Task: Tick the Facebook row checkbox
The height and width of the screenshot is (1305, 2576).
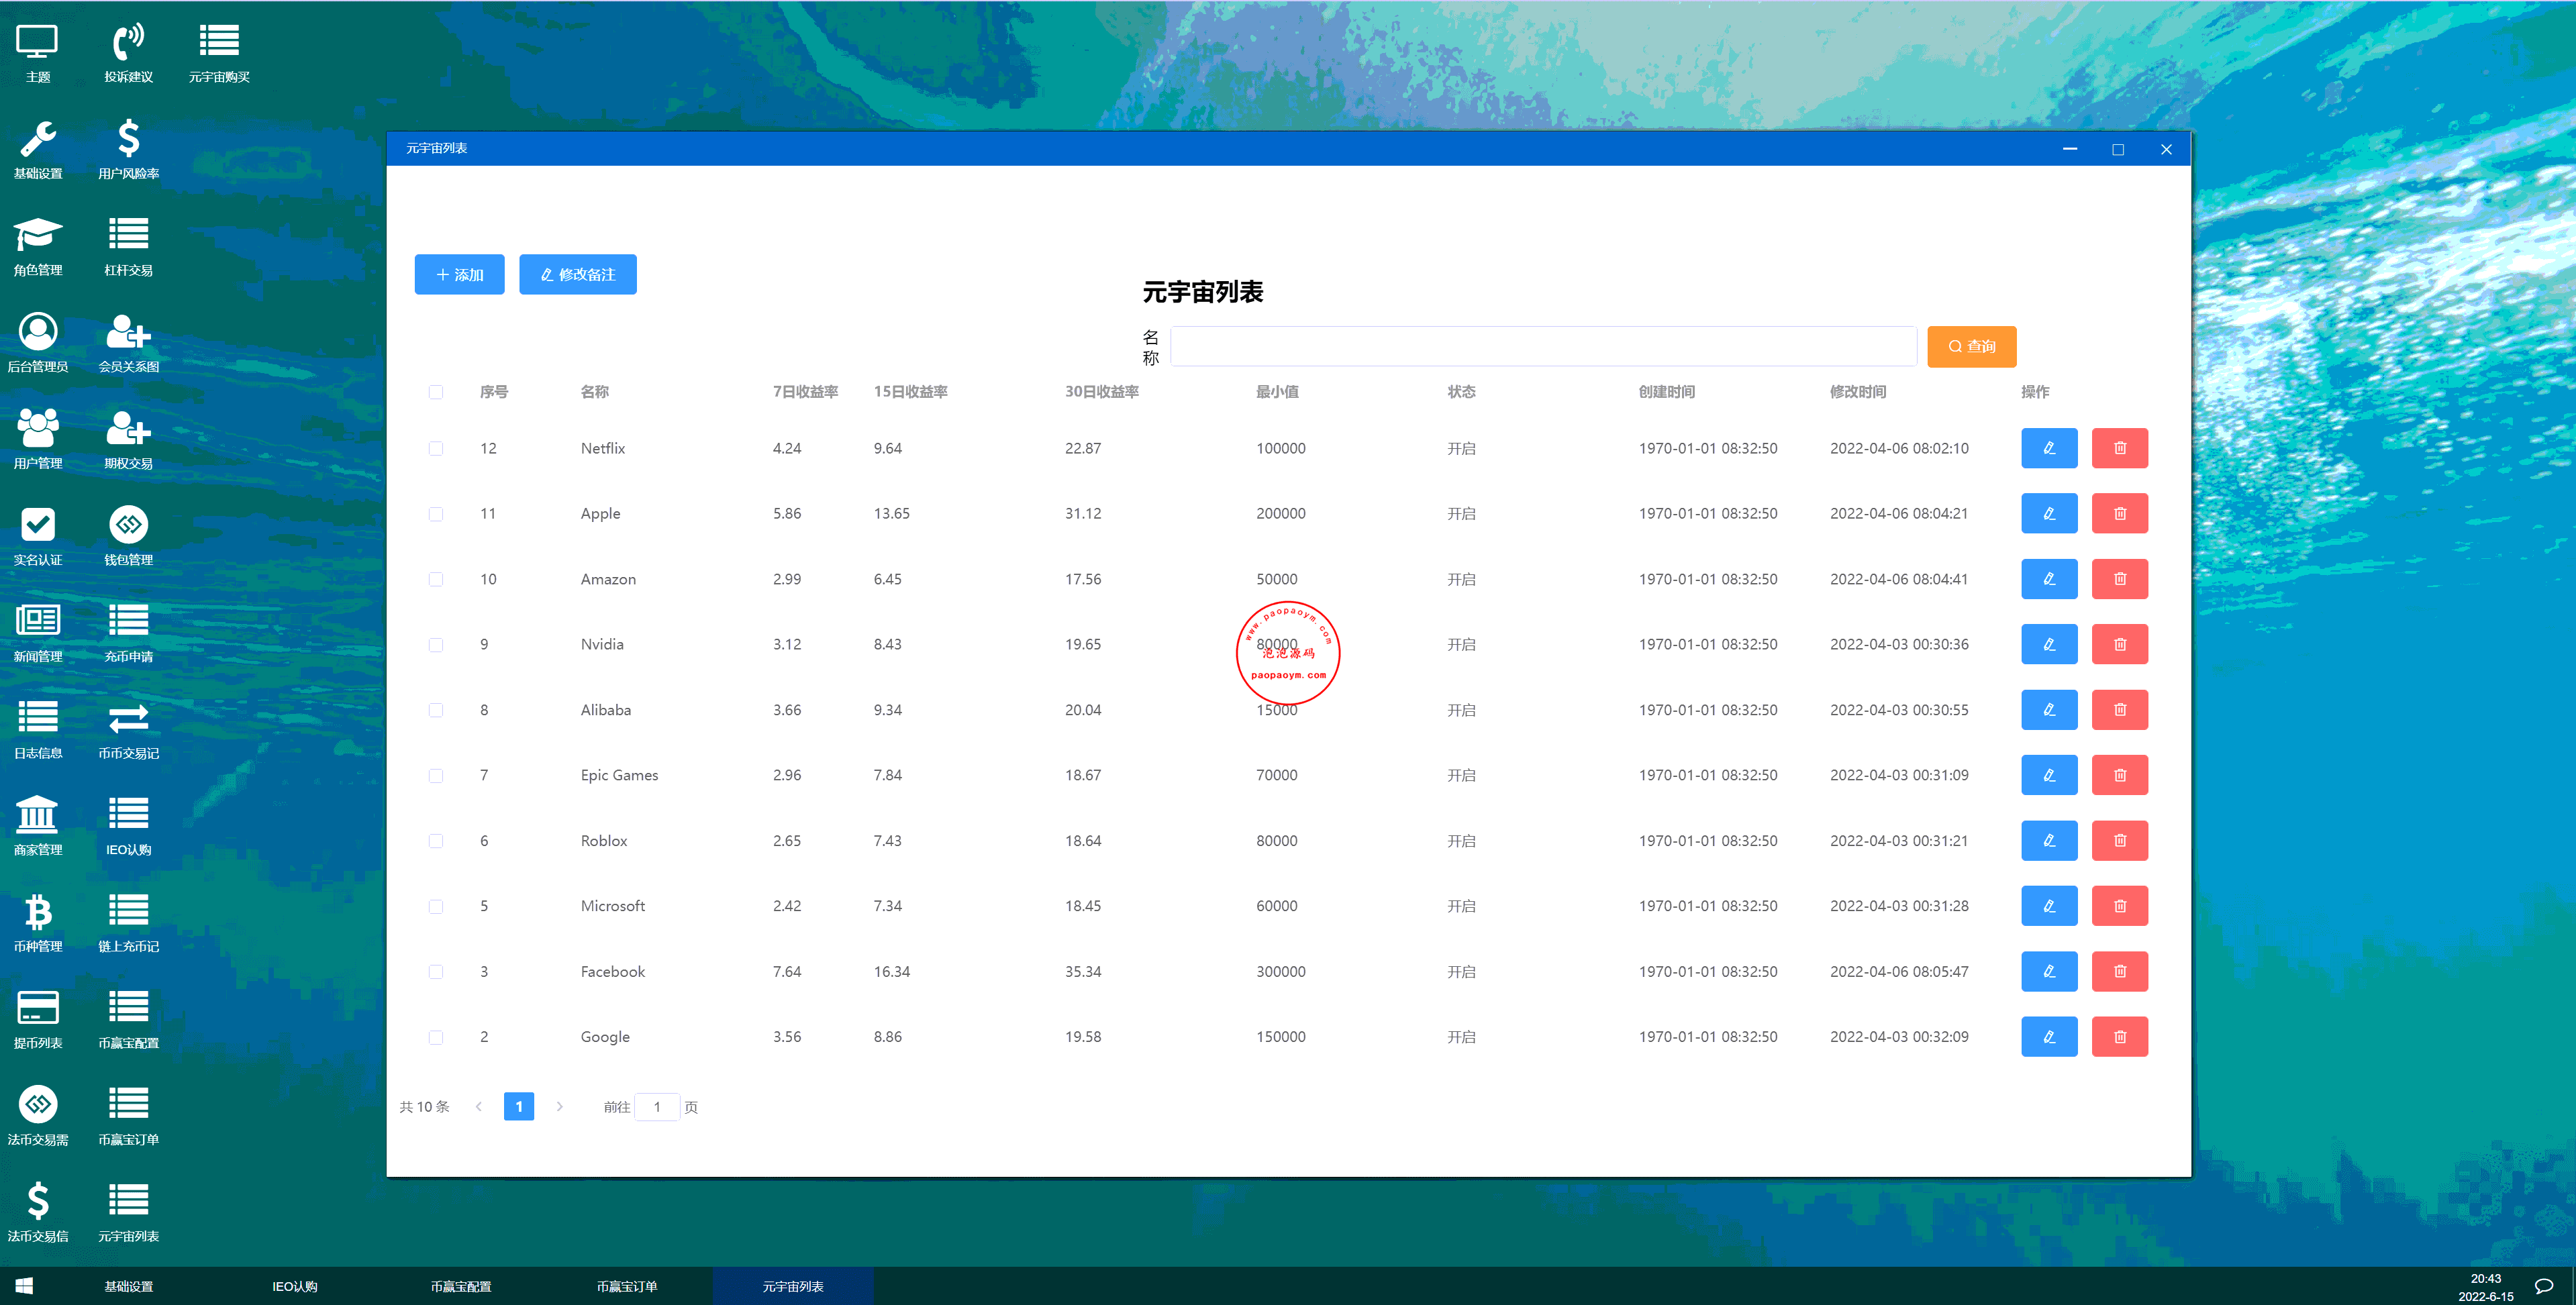Action: [x=436, y=972]
